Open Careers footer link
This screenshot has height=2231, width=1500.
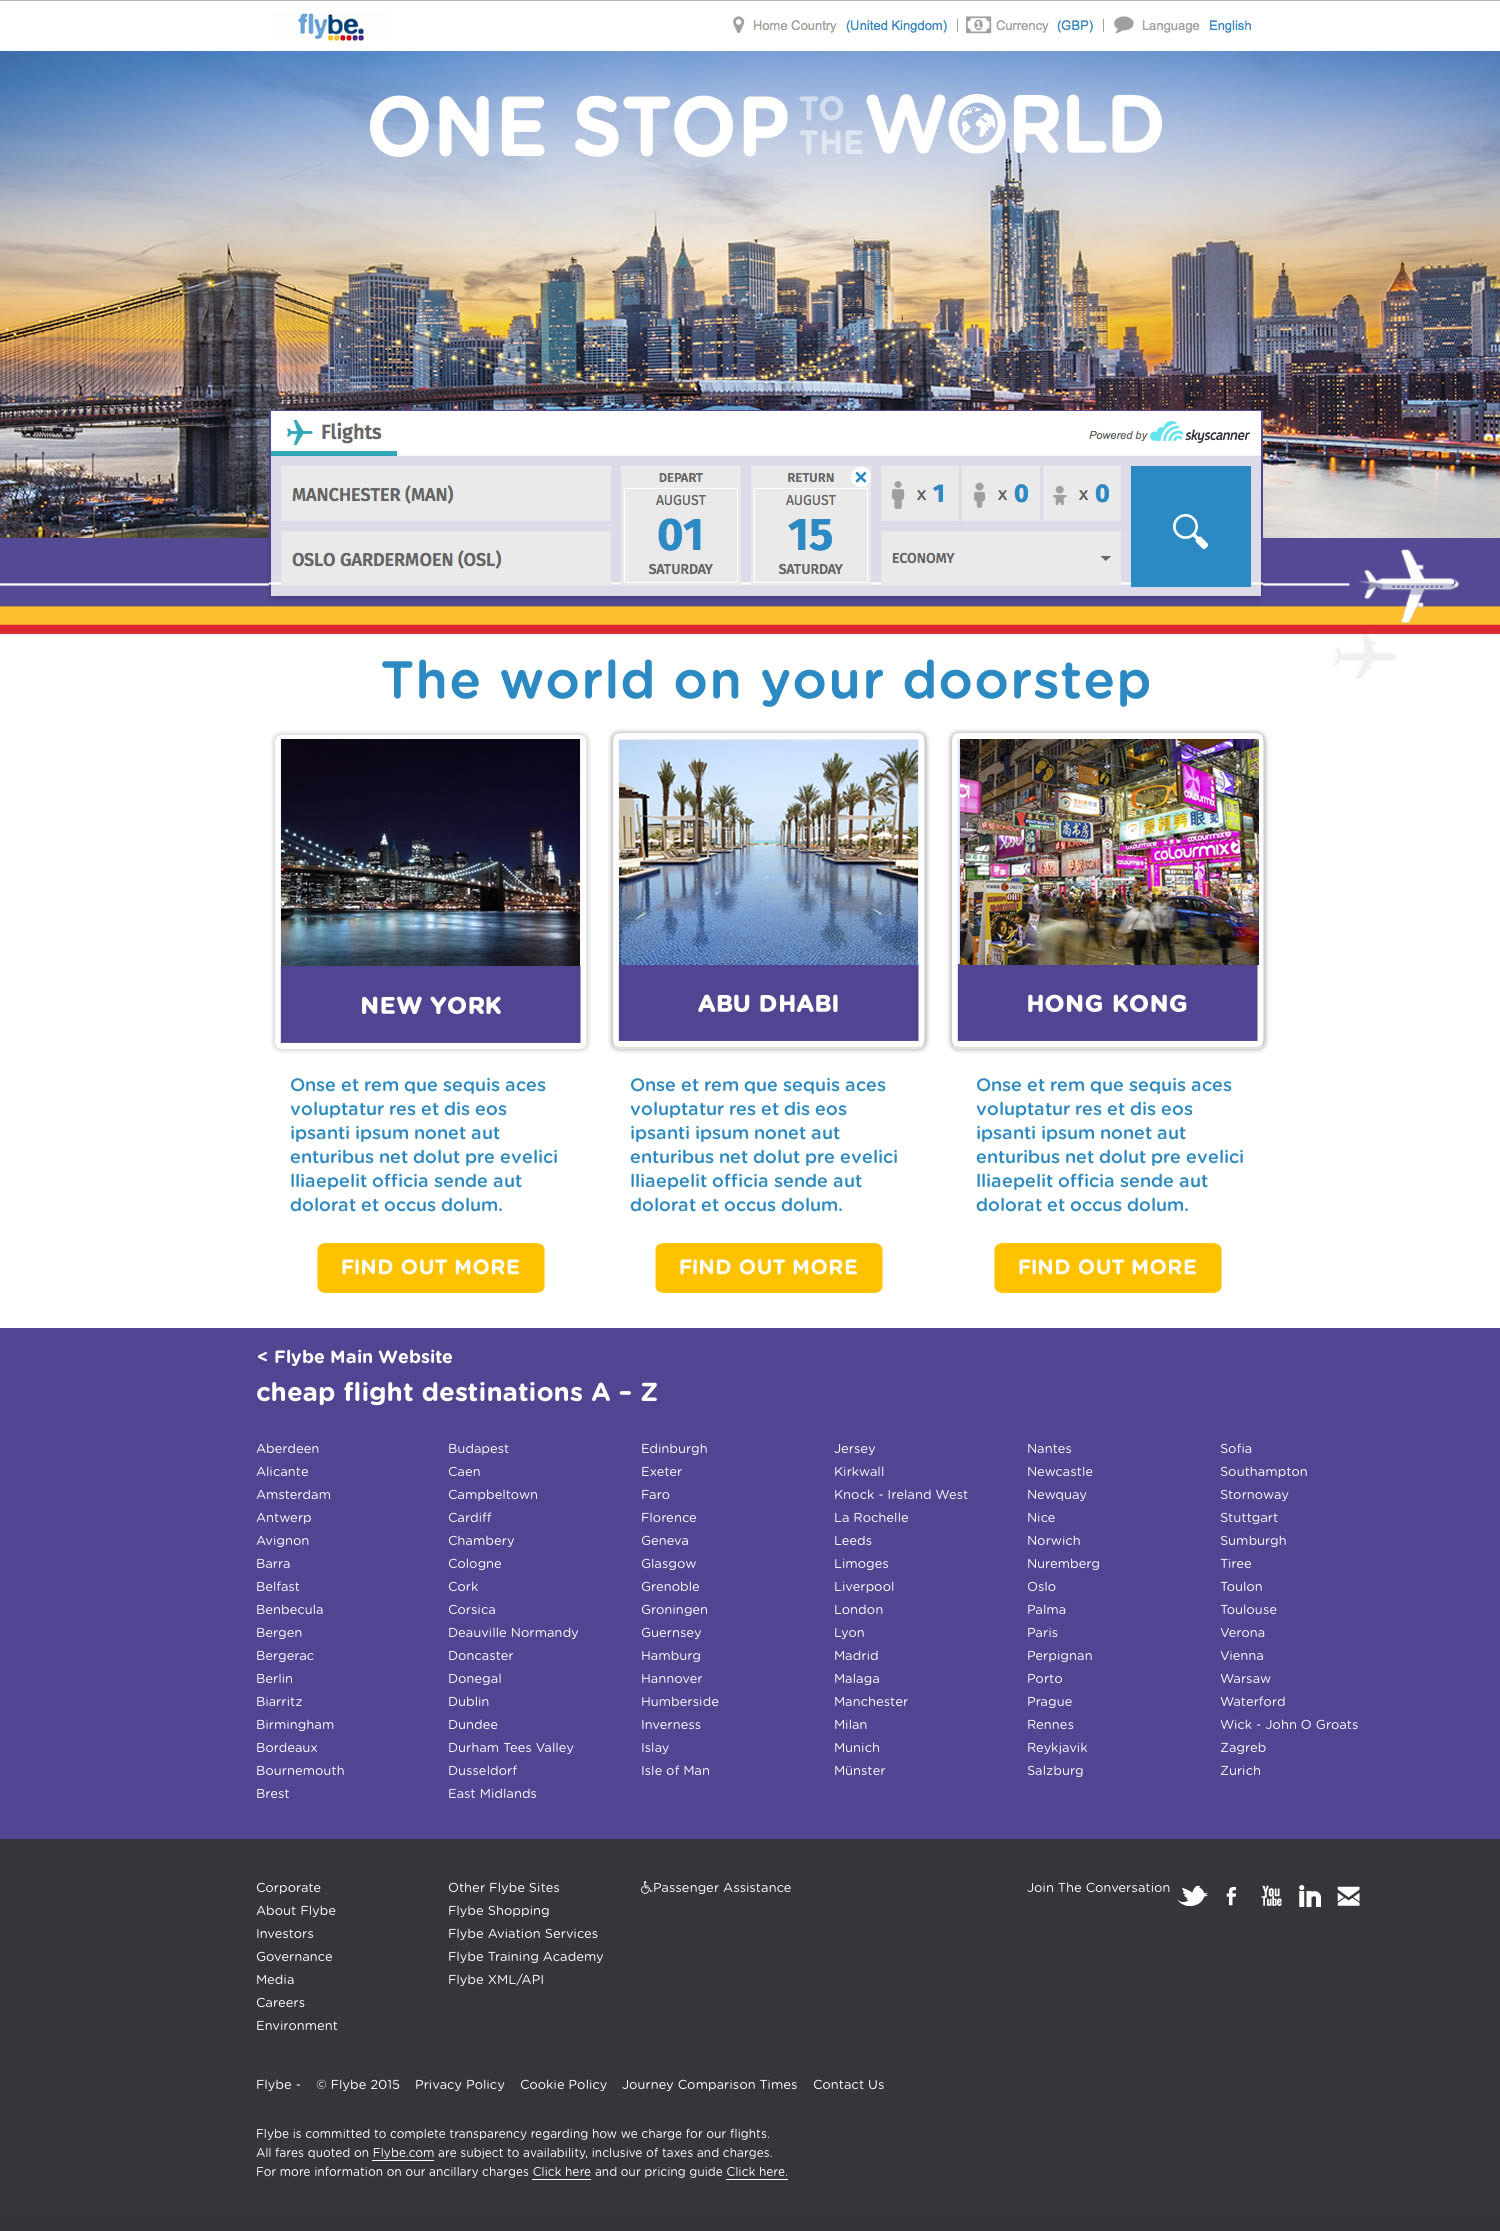pos(280,2002)
